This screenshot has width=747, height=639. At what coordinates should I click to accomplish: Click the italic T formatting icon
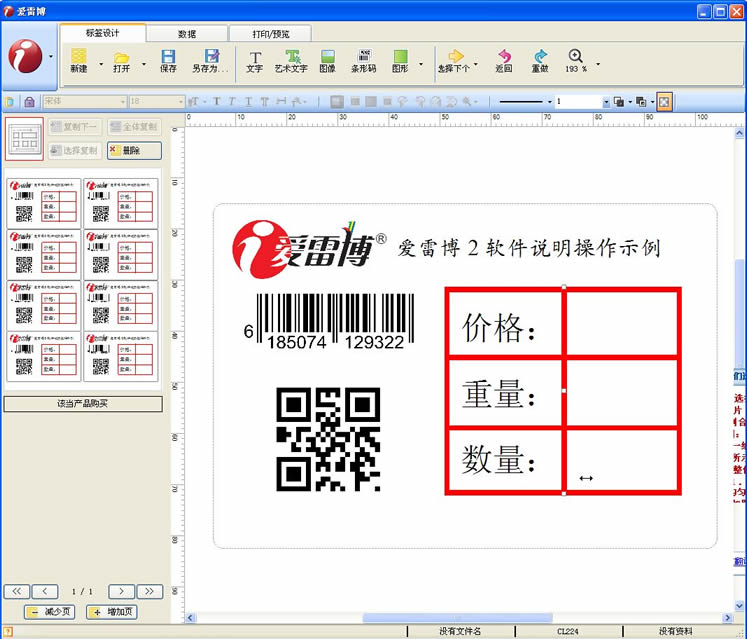pyautogui.click(x=232, y=101)
